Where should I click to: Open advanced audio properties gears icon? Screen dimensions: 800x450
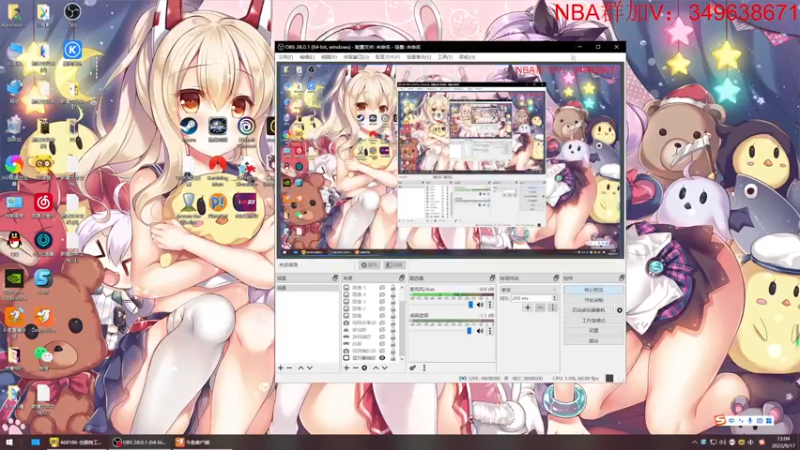coord(413,368)
